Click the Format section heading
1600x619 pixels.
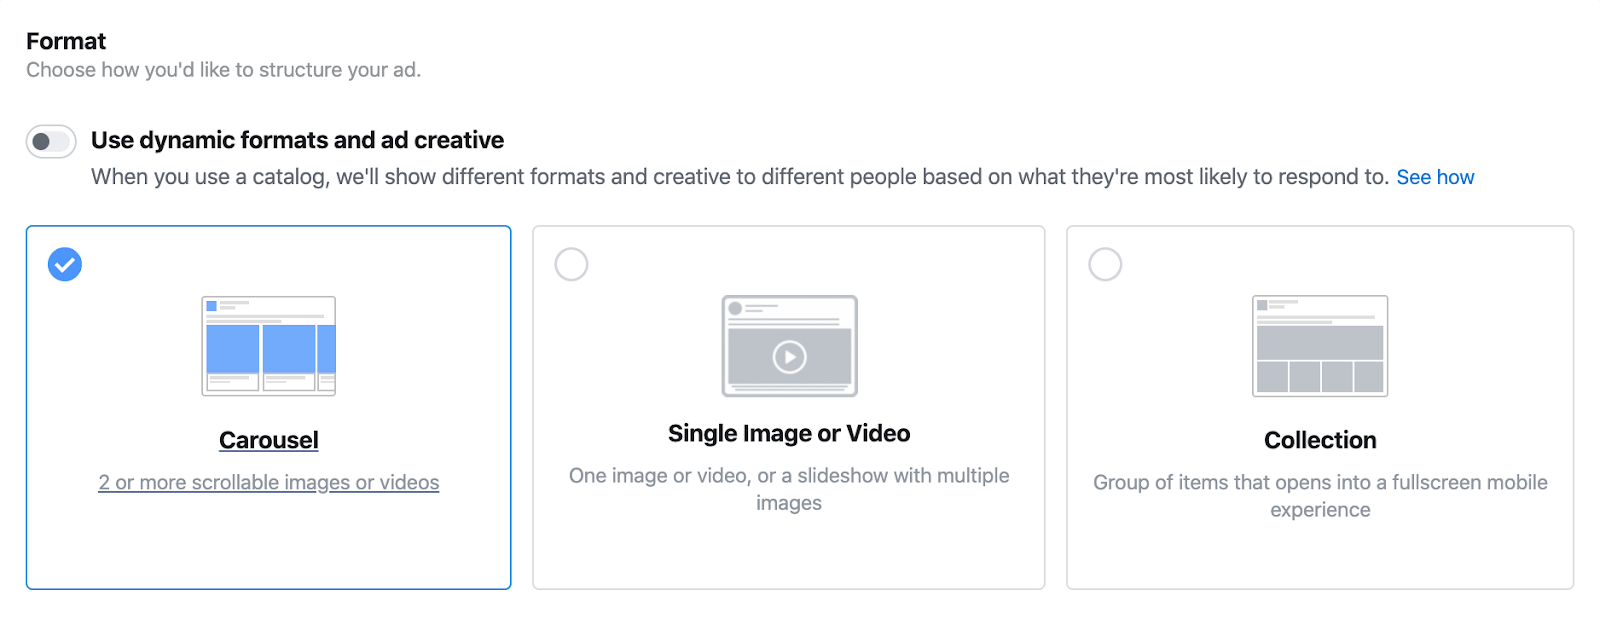[66, 41]
